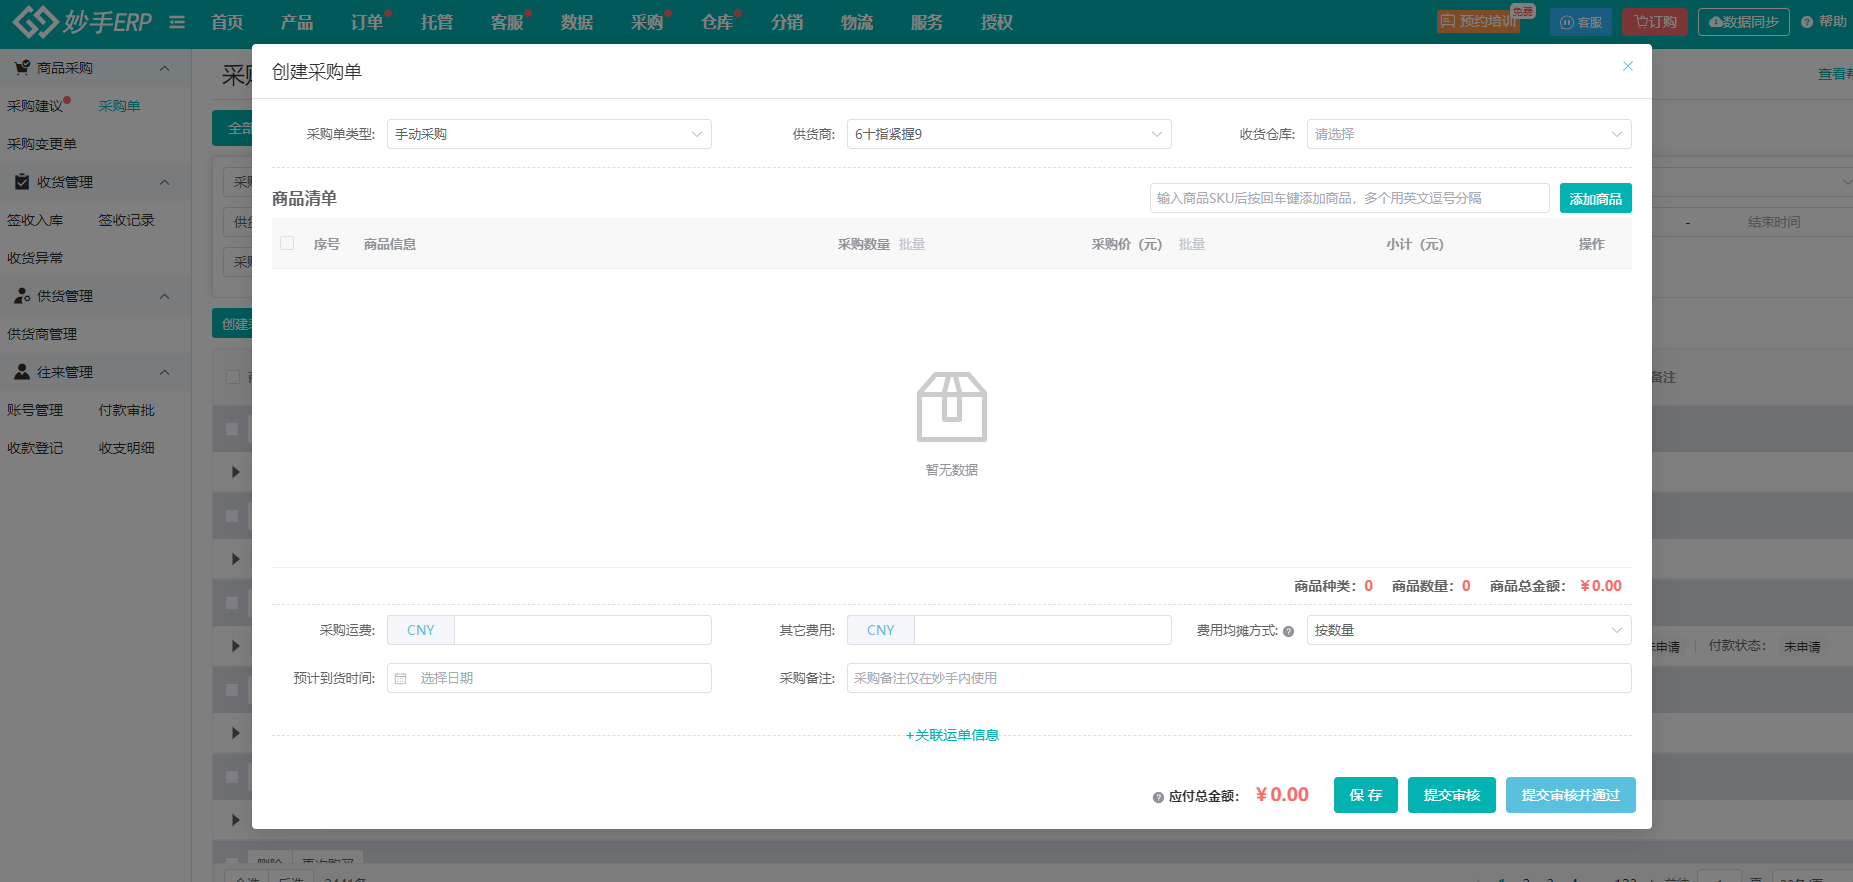Image resolution: width=1853 pixels, height=882 pixels.
Task: Open the 费用均摊方式 按数量 dropdown
Action: point(1469,630)
